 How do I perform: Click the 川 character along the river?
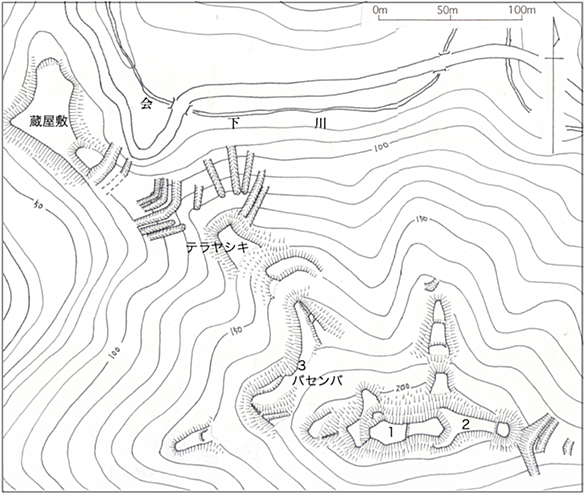tap(320, 123)
